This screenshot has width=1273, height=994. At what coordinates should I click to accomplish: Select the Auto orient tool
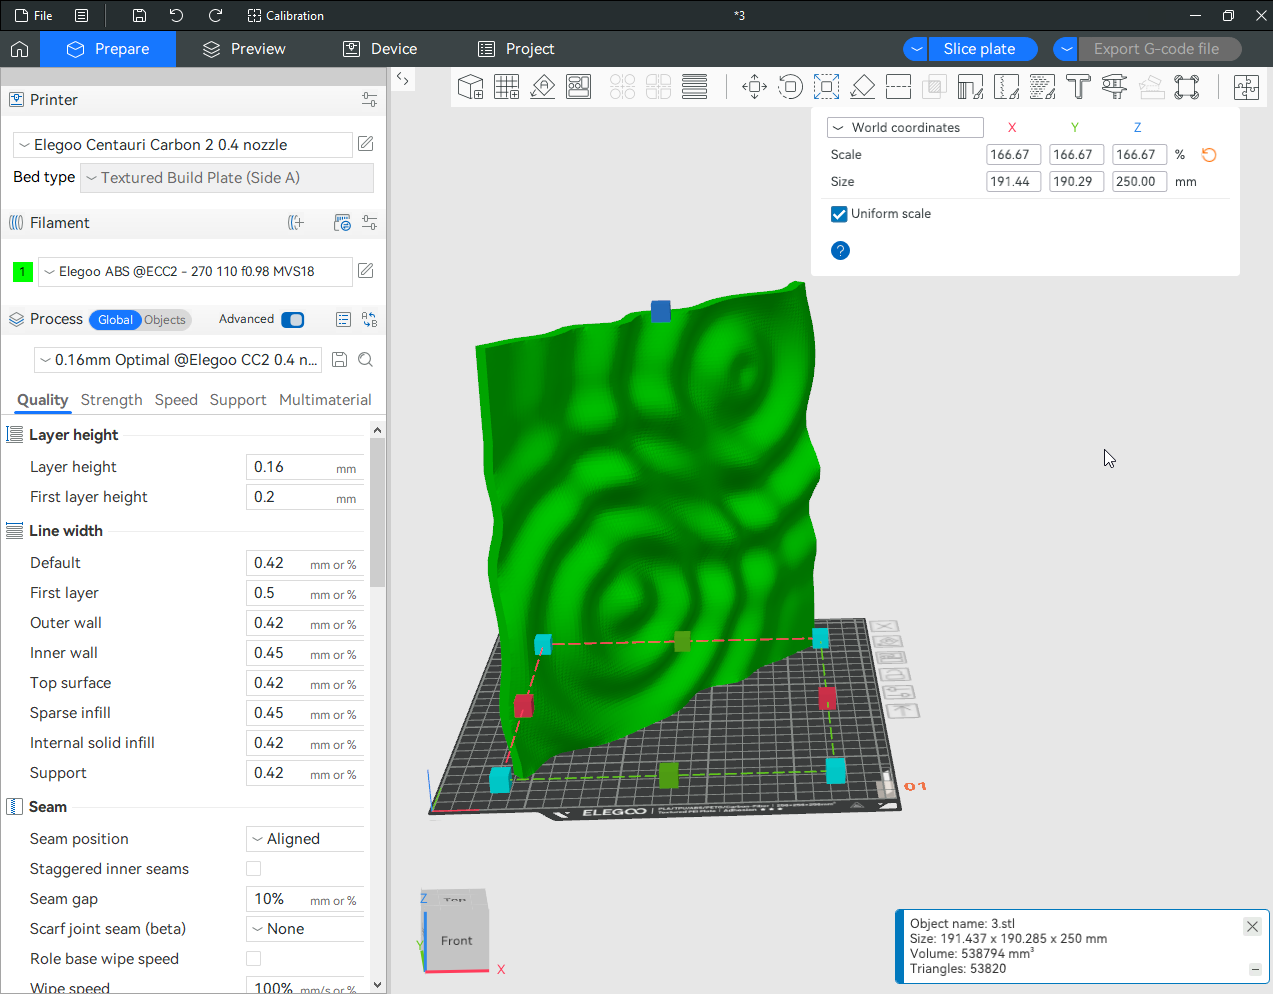pos(543,87)
